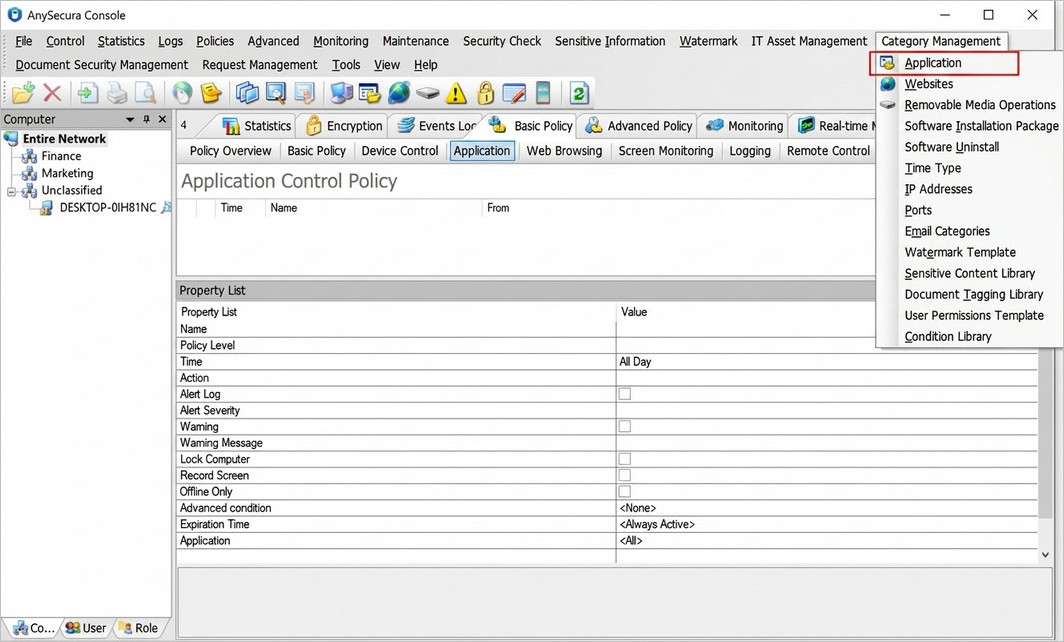
Task: Select Sensitive Content Library menu entry
Action: 969,273
